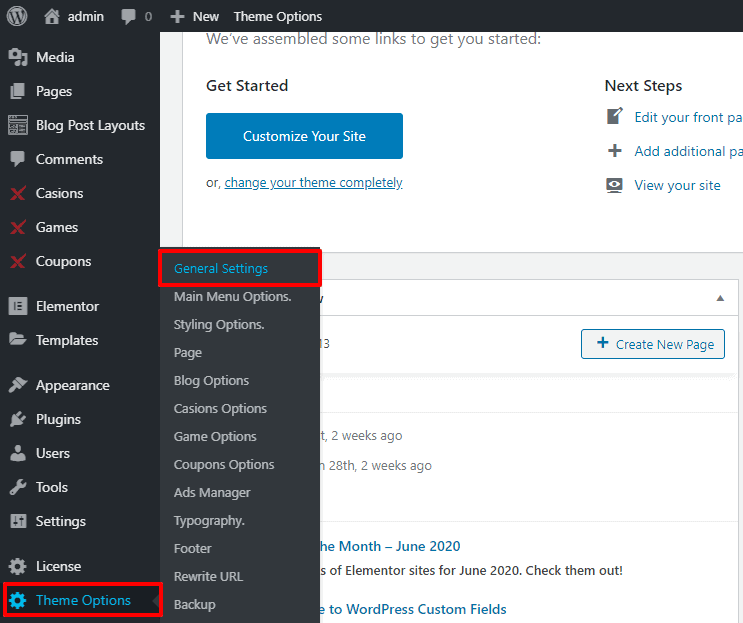Open Blog Options submenu entry
Image resolution: width=743 pixels, height=623 pixels.
click(x=211, y=380)
